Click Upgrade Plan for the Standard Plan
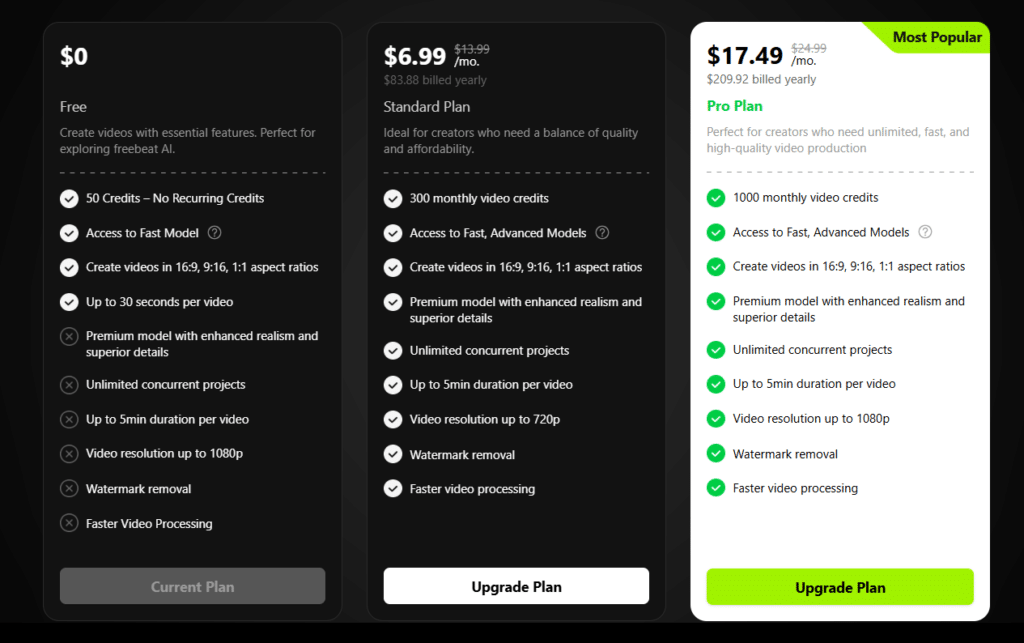1024x643 pixels. click(516, 586)
